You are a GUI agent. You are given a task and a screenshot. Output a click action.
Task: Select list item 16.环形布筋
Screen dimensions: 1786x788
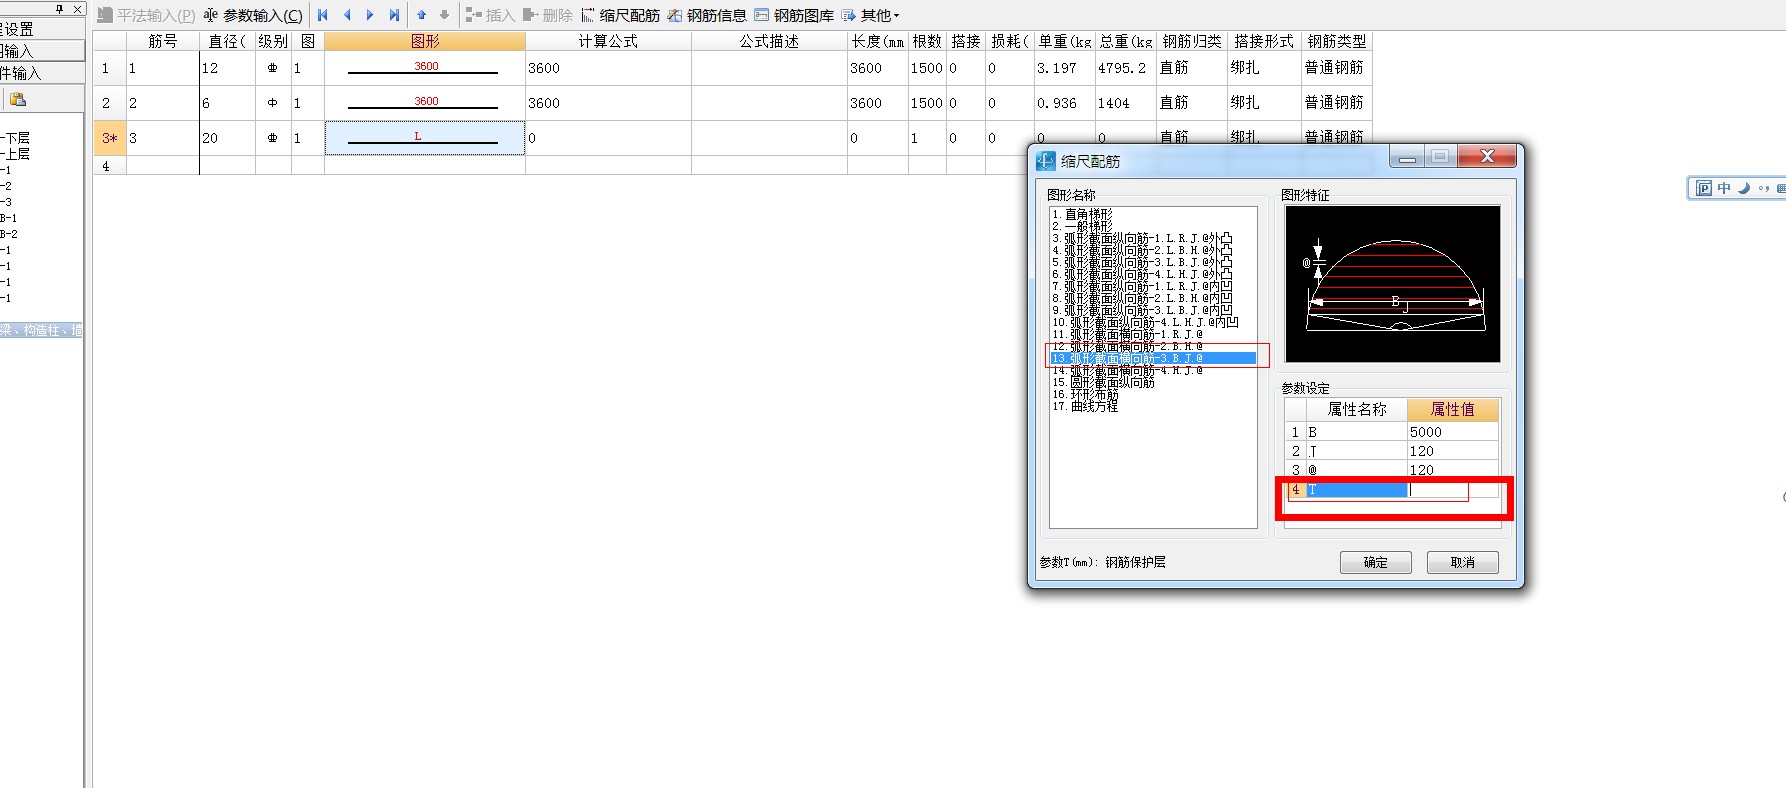1085,394
